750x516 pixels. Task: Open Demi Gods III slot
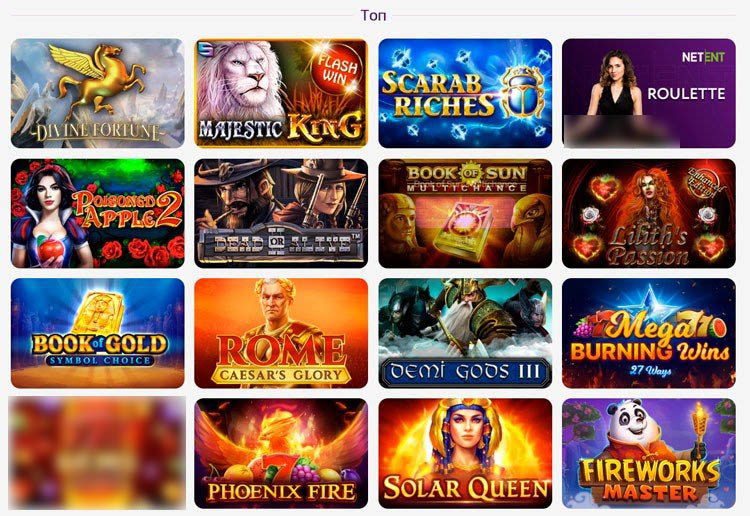click(465, 333)
